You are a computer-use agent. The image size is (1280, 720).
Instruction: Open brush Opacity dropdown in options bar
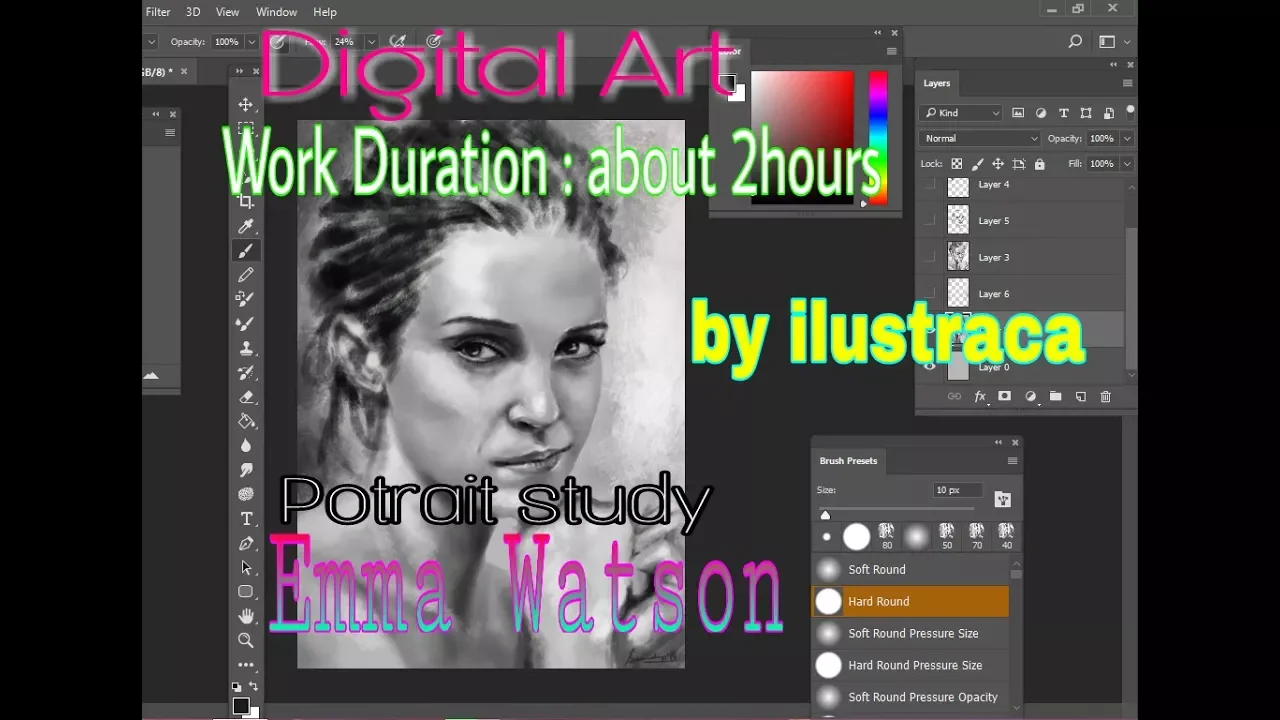[252, 42]
